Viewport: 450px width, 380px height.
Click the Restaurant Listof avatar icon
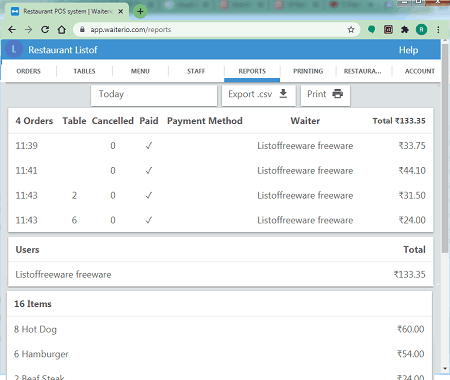coord(14,49)
